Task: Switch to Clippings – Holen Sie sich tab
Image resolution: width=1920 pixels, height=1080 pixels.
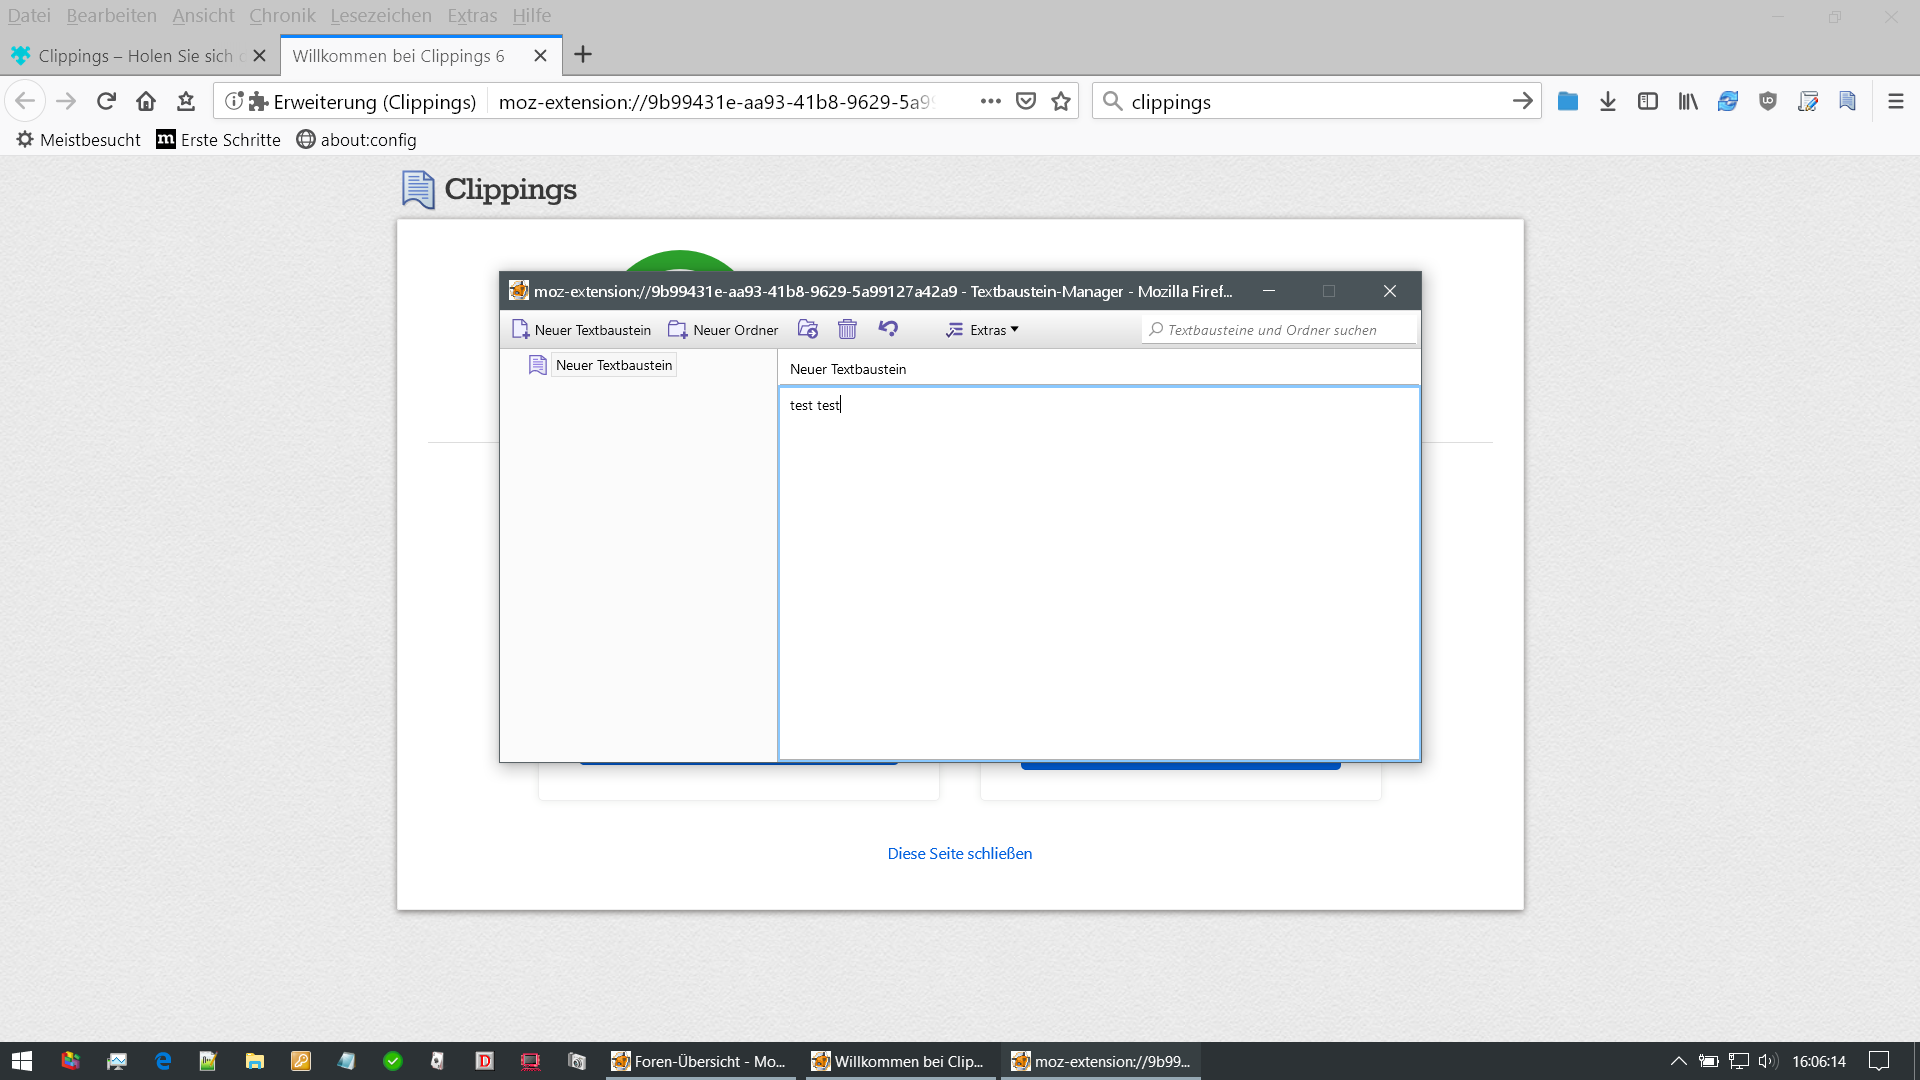Action: coord(135,56)
